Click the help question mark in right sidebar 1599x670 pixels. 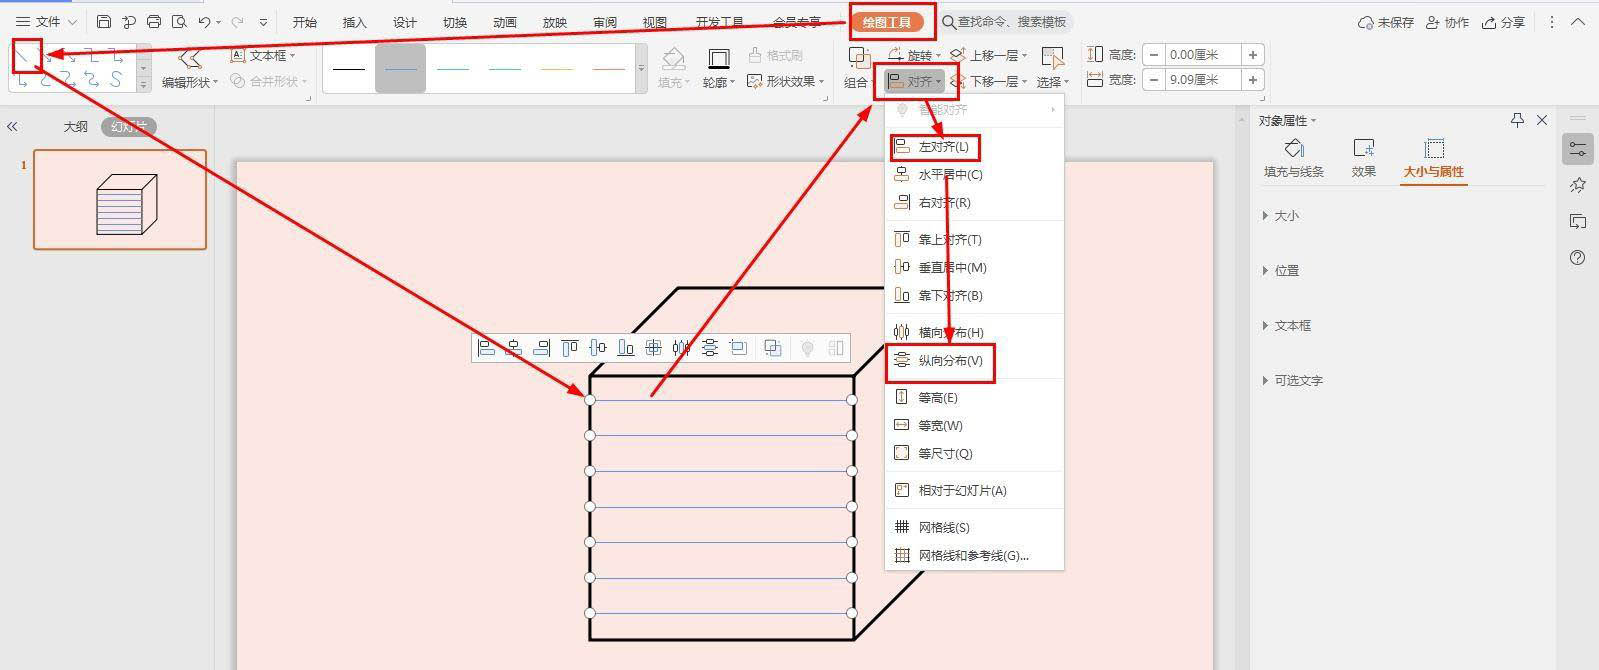click(x=1578, y=257)
